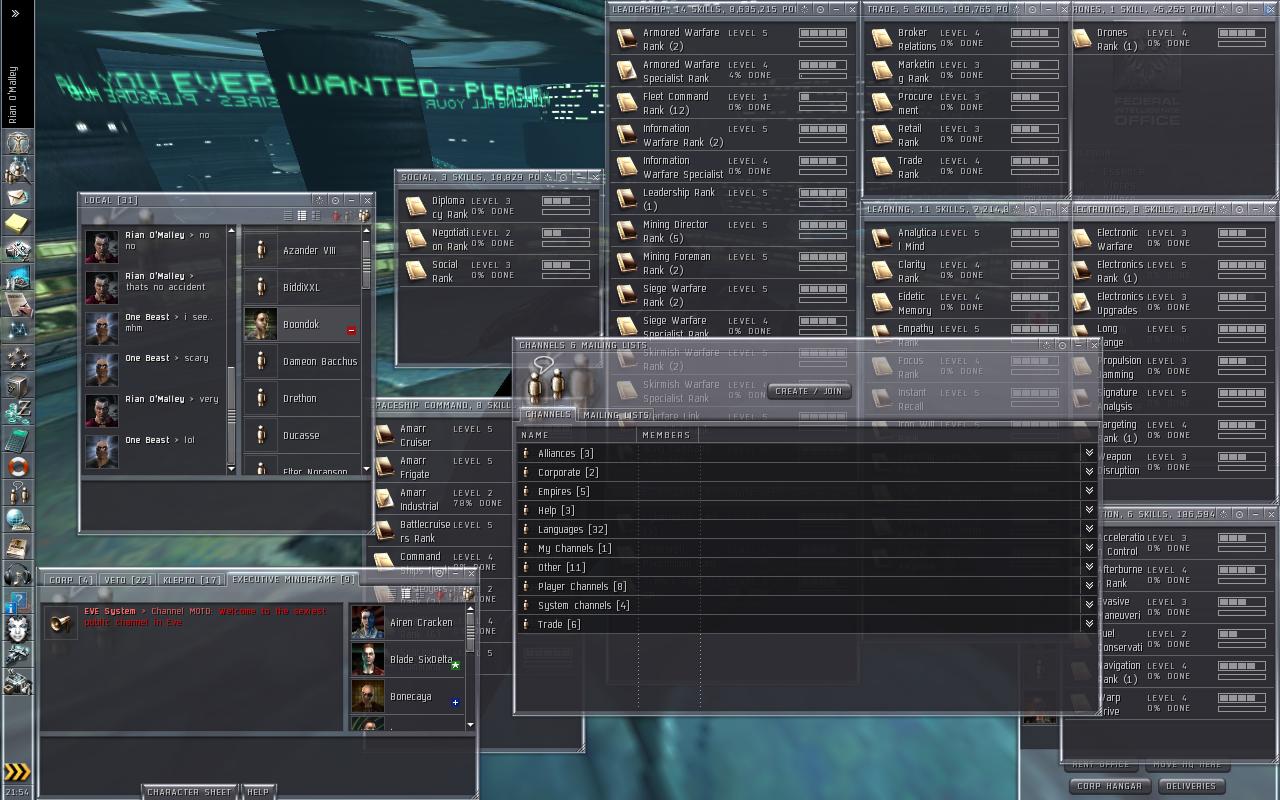Viewport: 1280px width, 800px height.
Task: Open the CORP HANGAR button
Action: tap(1109, 786)
